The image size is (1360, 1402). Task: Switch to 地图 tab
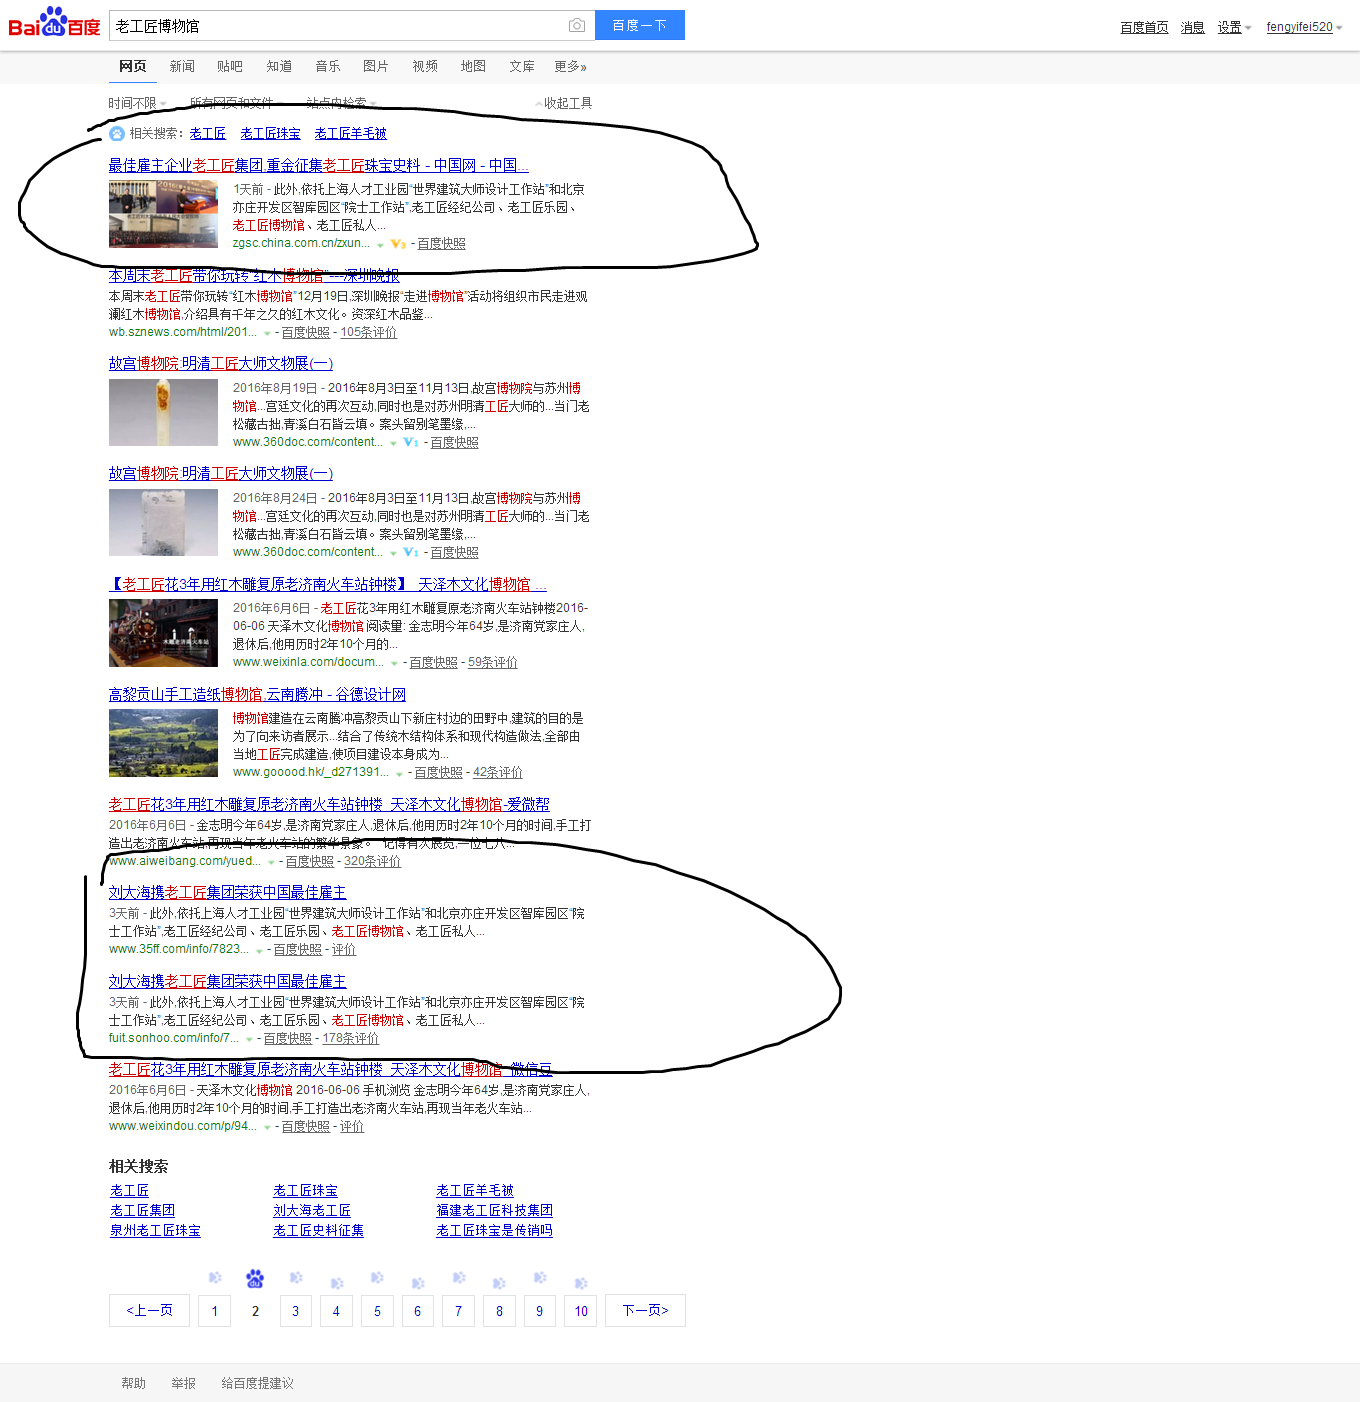pyautogui.click(x=473, y=66)
